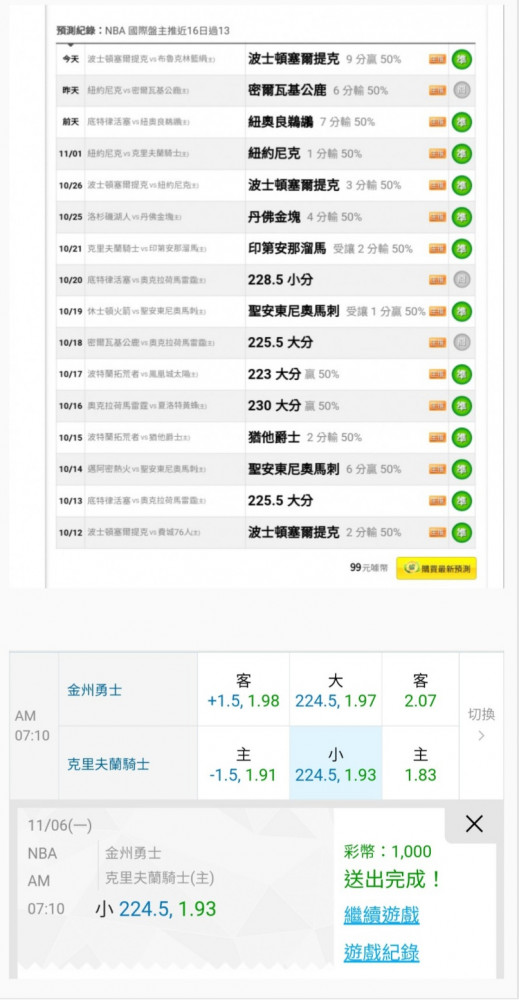Click the 購買最新預測 yellow button
This screenshot has width=519, height=1000.
[x=436, y=568]
